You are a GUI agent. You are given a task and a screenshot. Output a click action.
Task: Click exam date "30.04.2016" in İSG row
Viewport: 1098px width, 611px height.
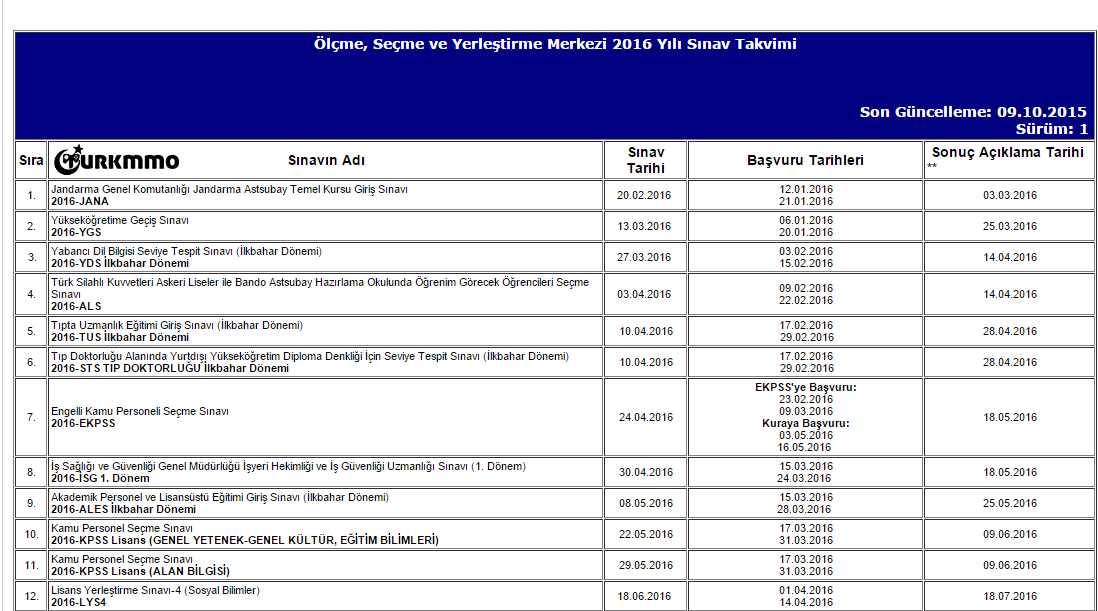tap(646, 472)
